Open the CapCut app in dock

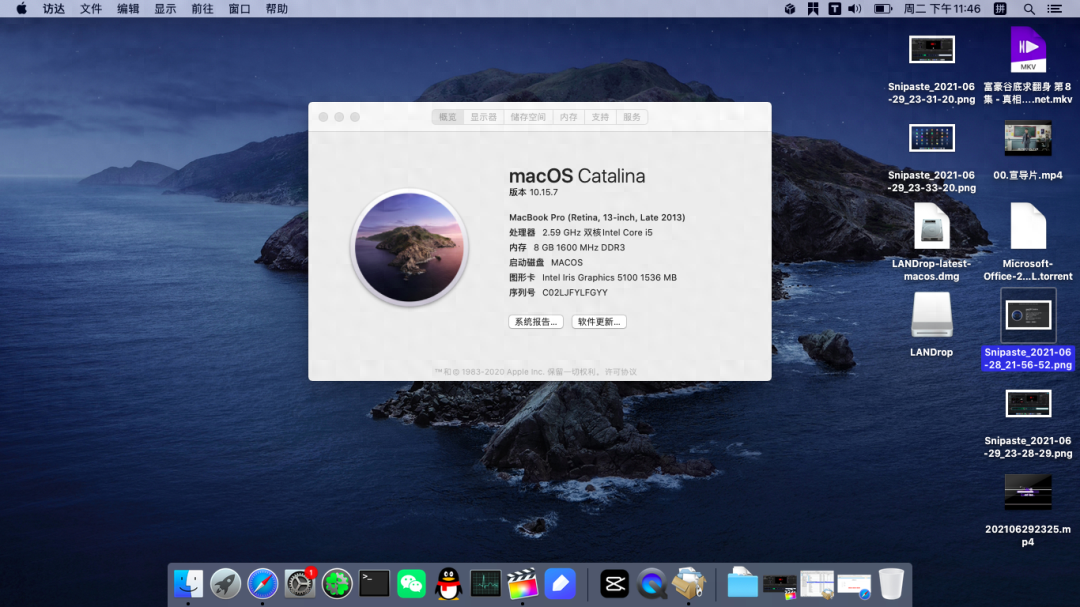(614, 583)
